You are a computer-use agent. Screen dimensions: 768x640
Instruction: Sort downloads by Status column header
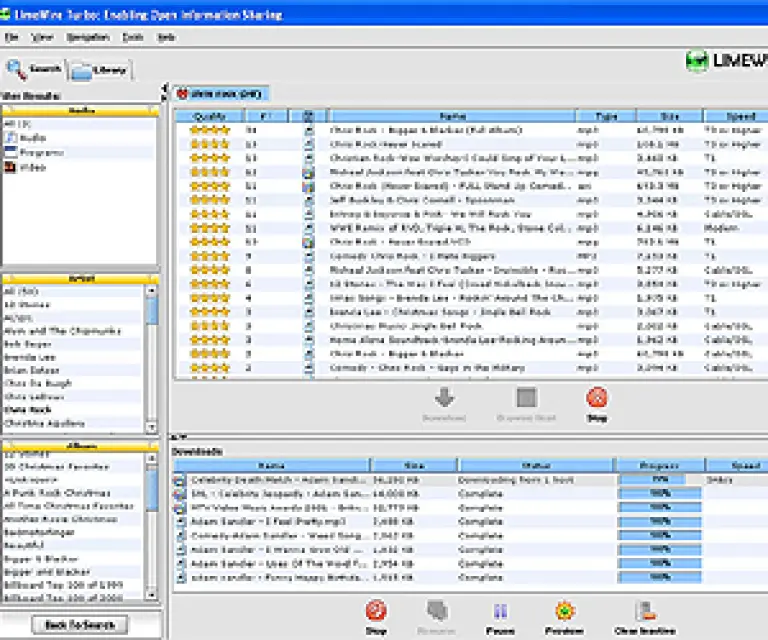535,465
